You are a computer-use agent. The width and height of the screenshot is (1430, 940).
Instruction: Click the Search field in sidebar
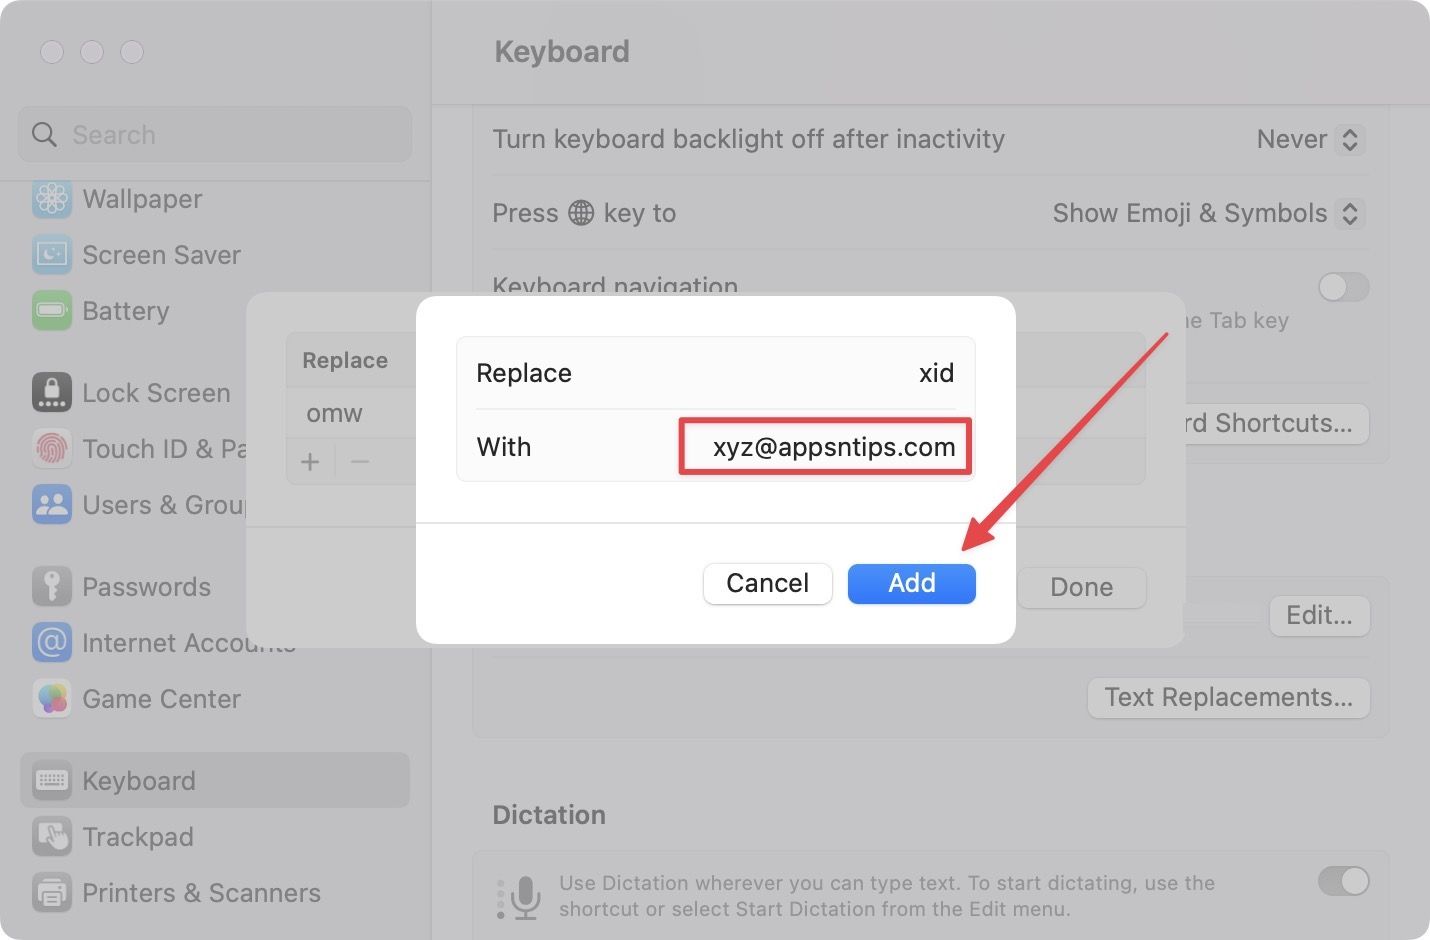215,135
